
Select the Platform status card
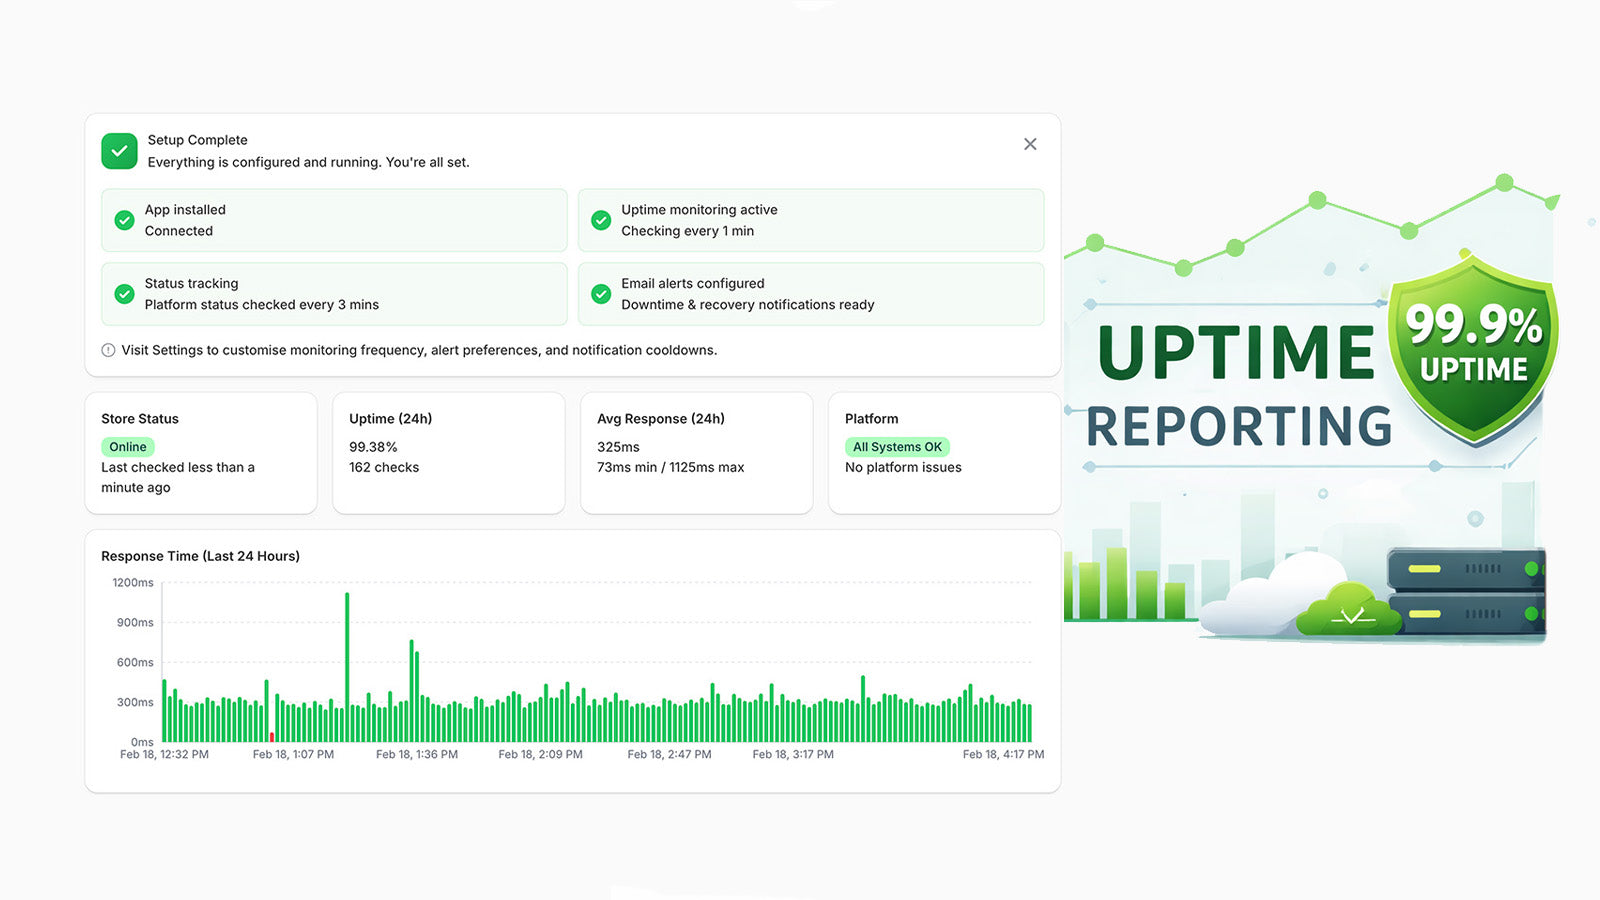(x=944, y=453)
